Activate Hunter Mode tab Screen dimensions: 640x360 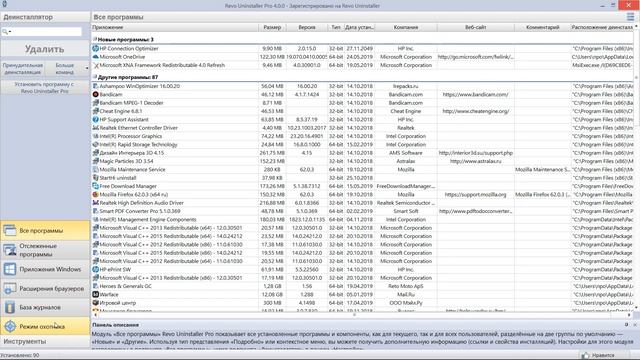(x=45, y=327)
